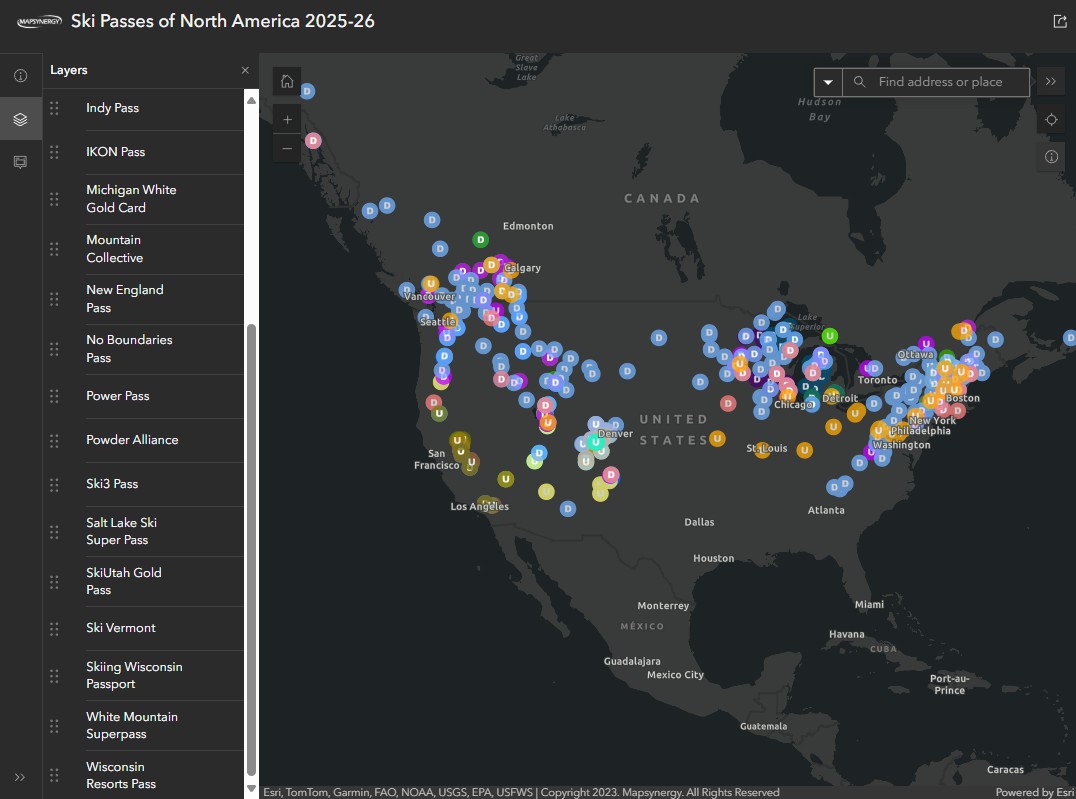This screenshot has width=1076, height=799.
Task: Select the IKON Pass layer
Action: [115, 152]
